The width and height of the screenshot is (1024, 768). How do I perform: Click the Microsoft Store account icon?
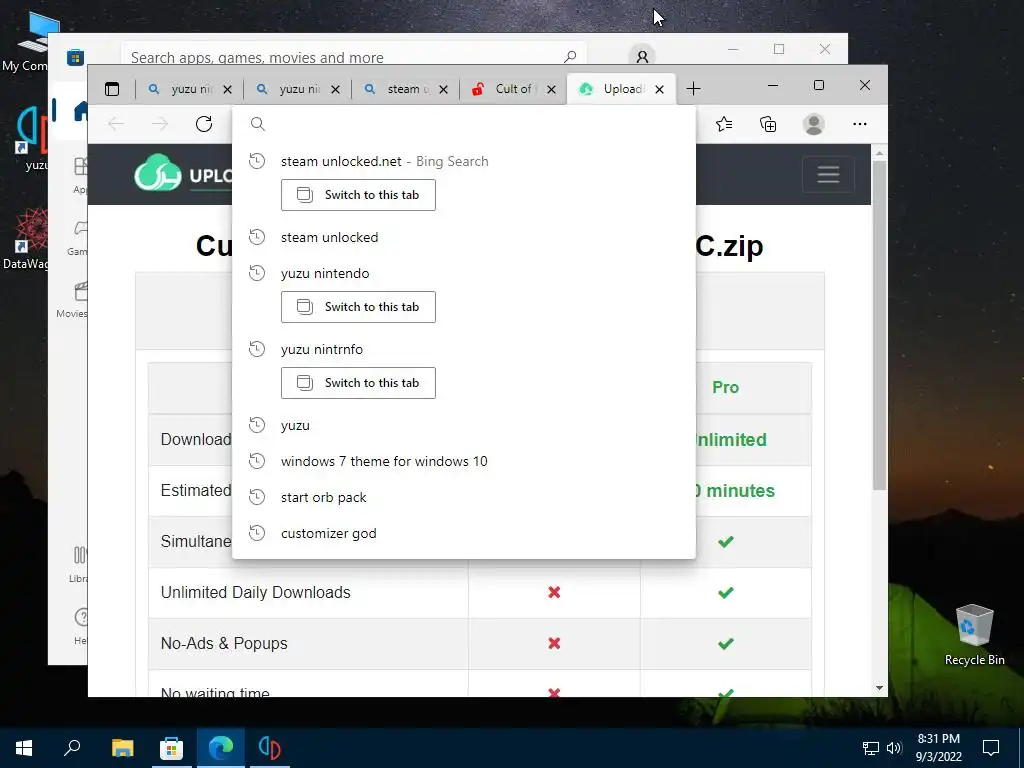coord(642,57)
